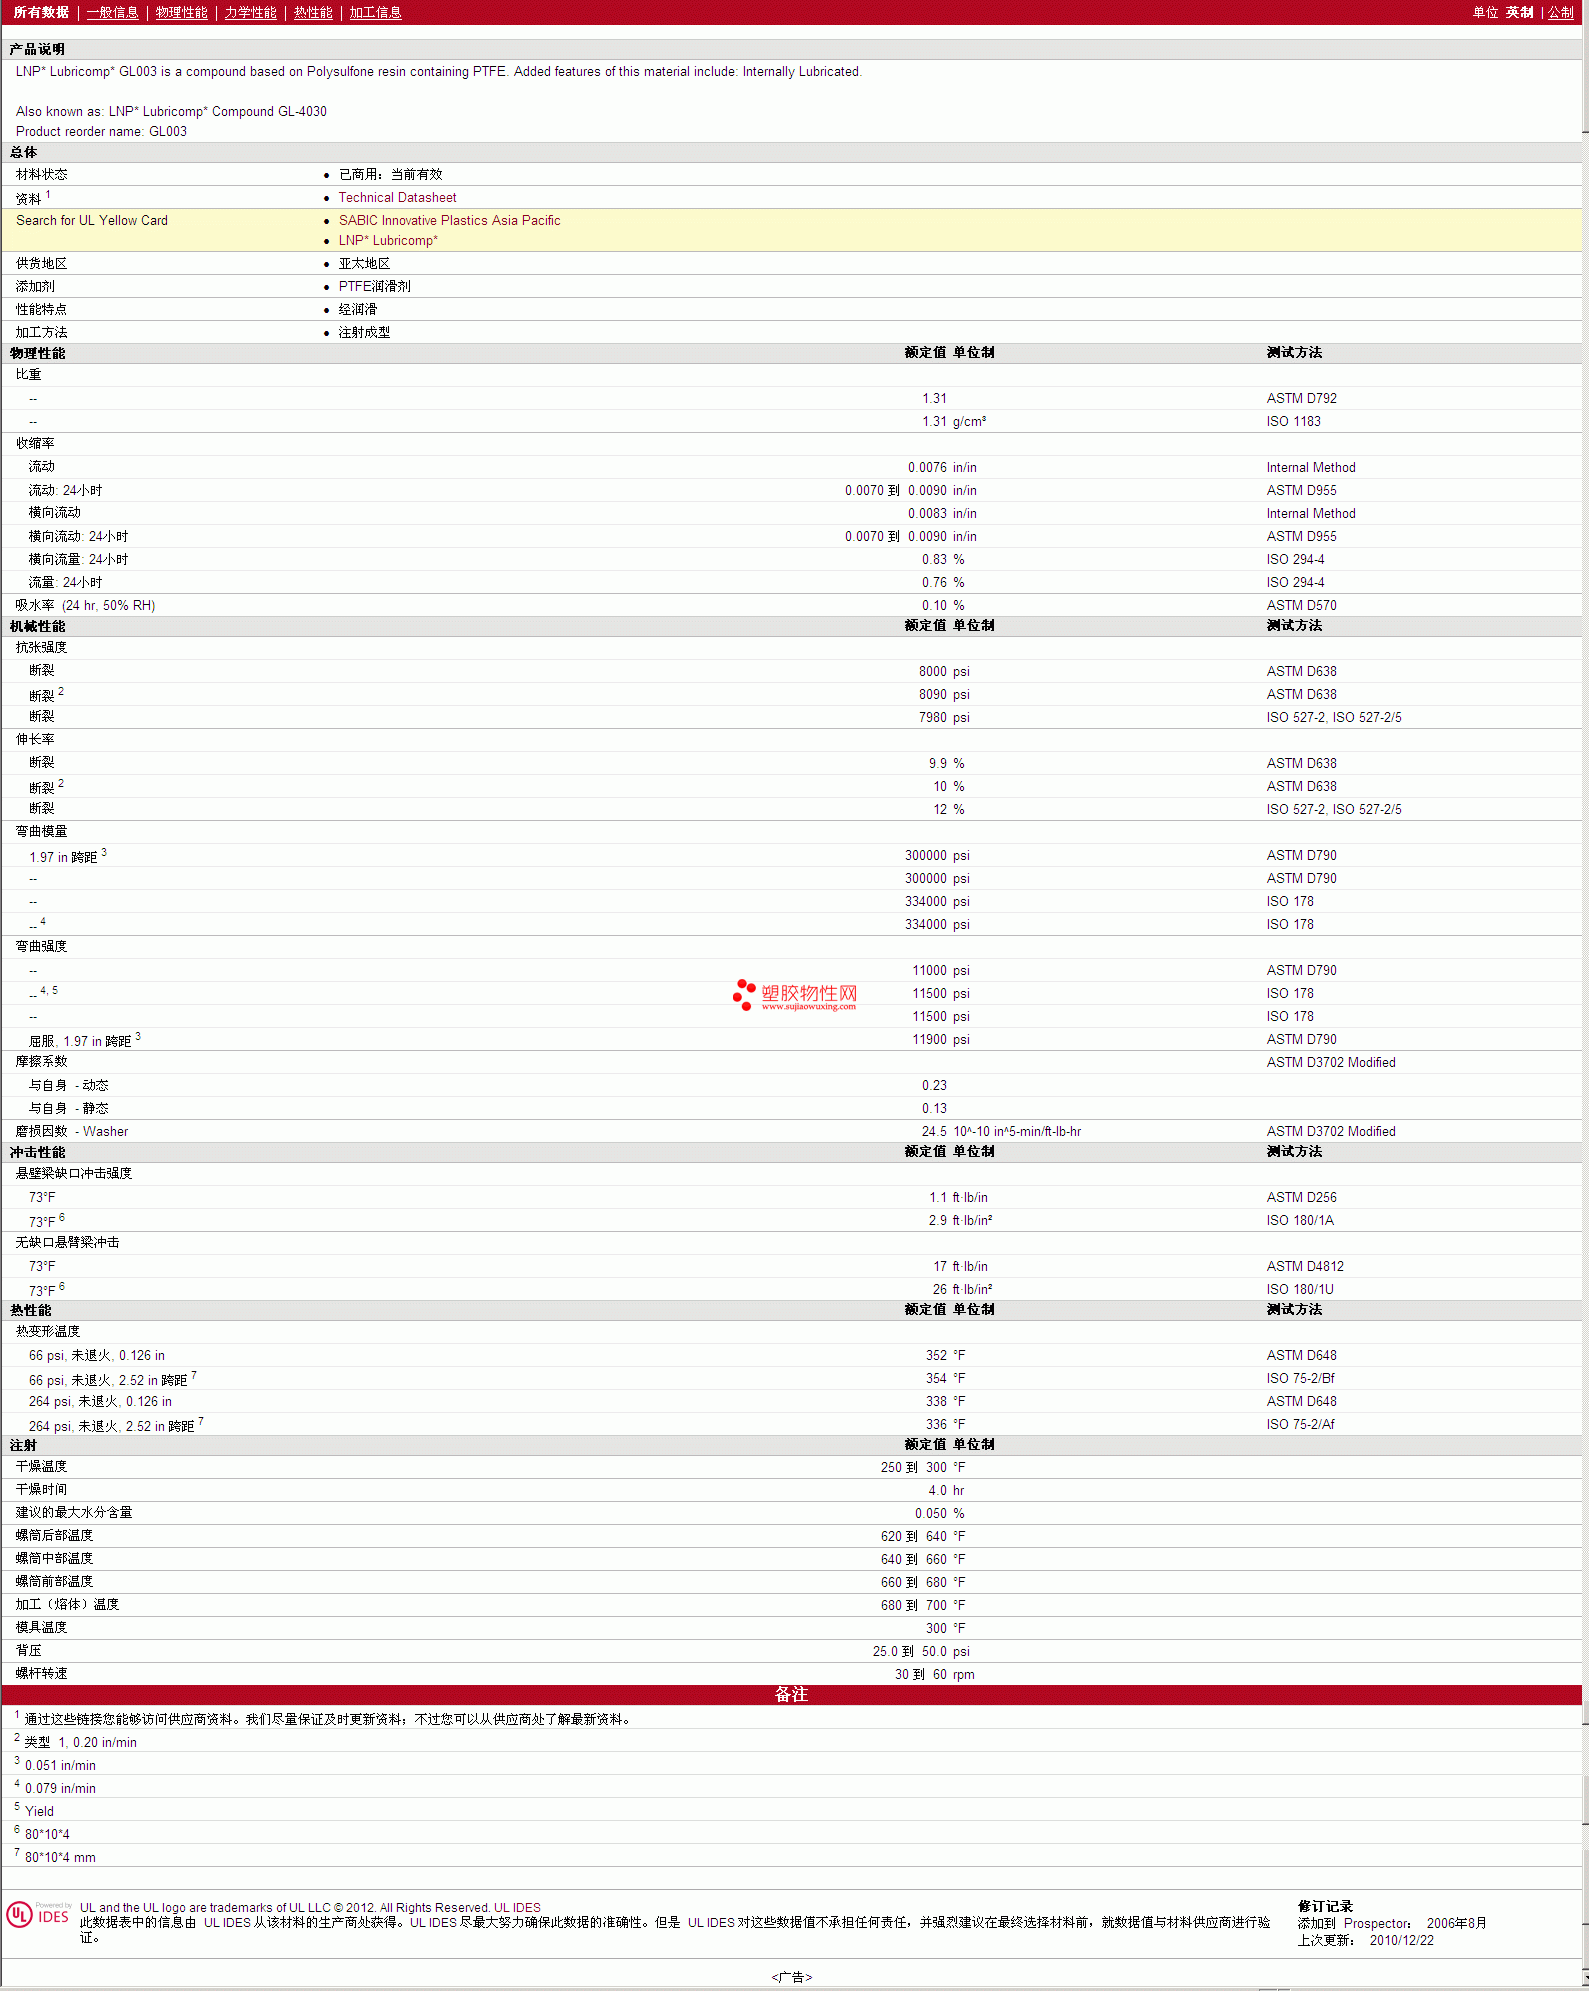Click the 7980 psi tensile value

944,717
